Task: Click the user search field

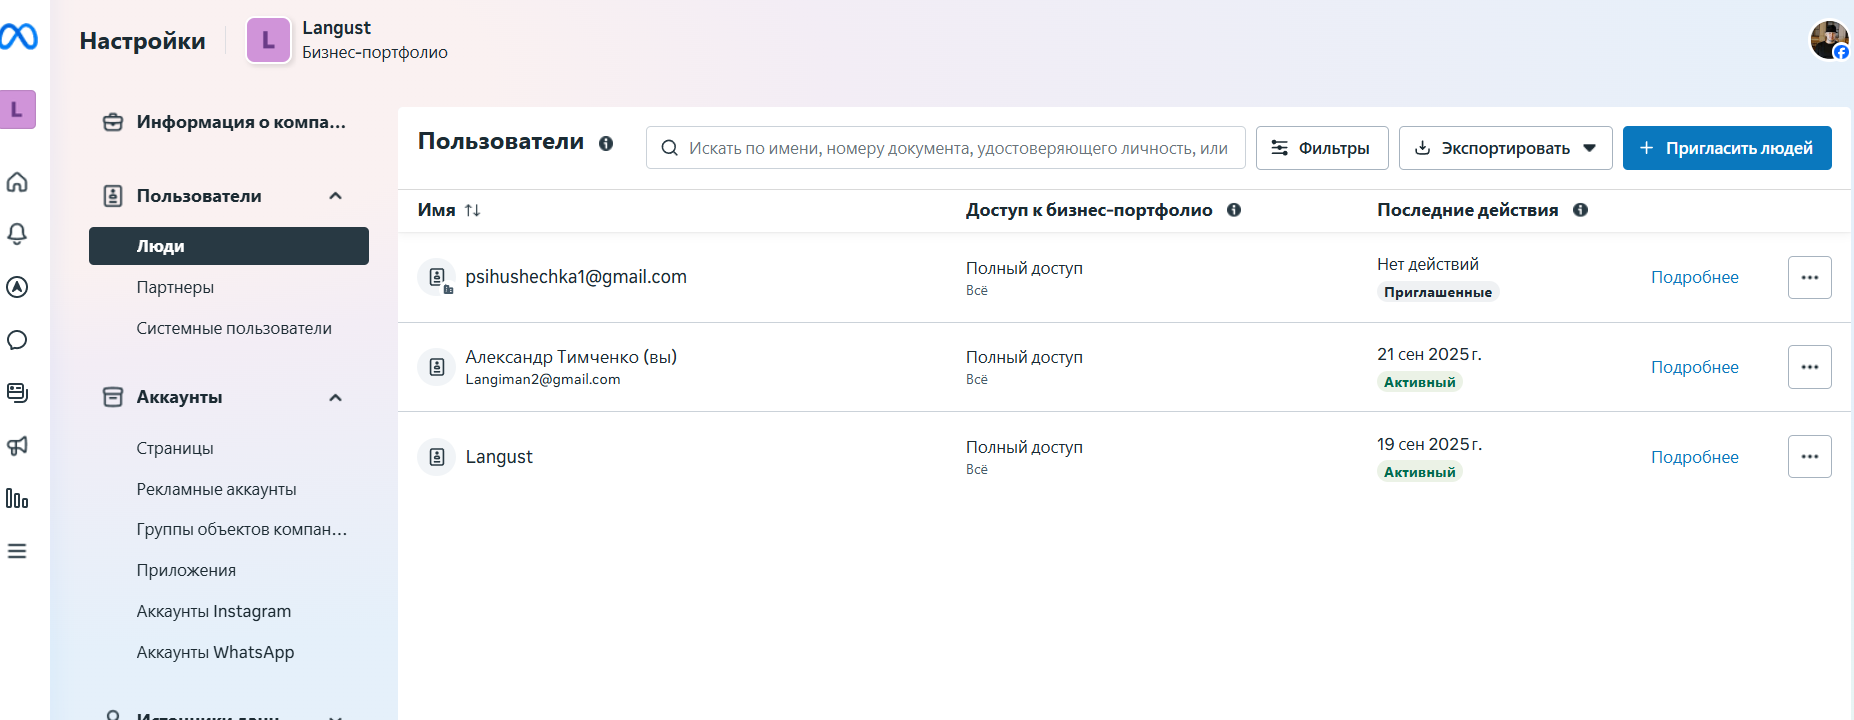Action: pos(946,148)
